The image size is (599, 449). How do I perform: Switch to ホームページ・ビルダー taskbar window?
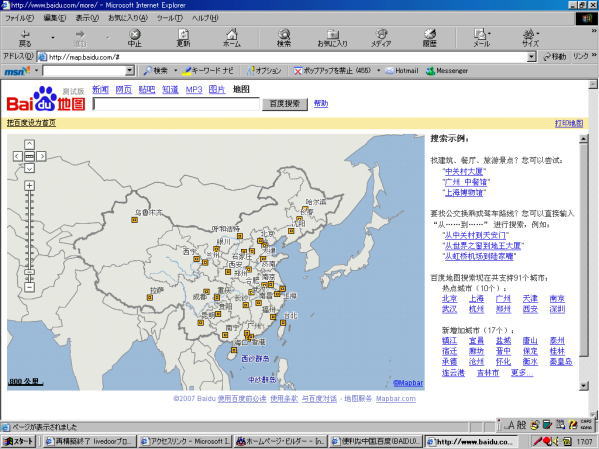[281, 441]
